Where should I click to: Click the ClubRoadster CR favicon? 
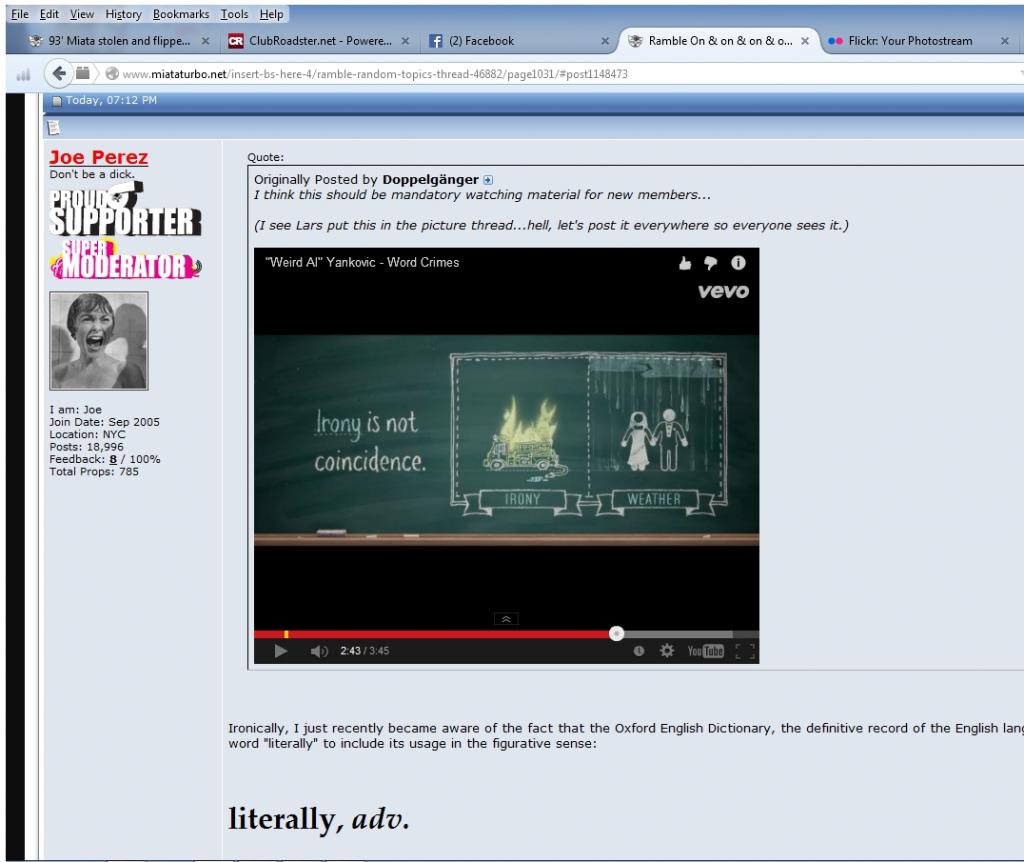(236, 41)
